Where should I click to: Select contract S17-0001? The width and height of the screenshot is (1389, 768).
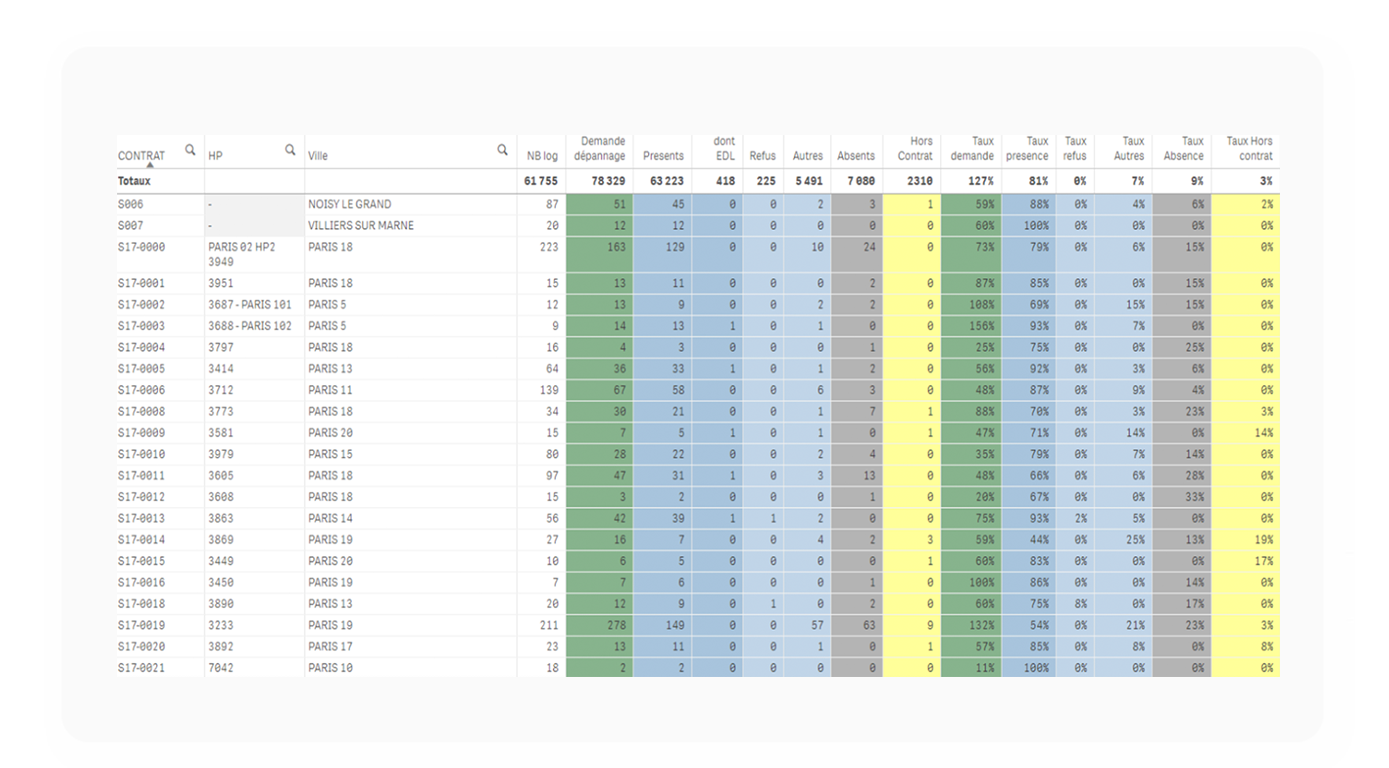tap(142, 284)
